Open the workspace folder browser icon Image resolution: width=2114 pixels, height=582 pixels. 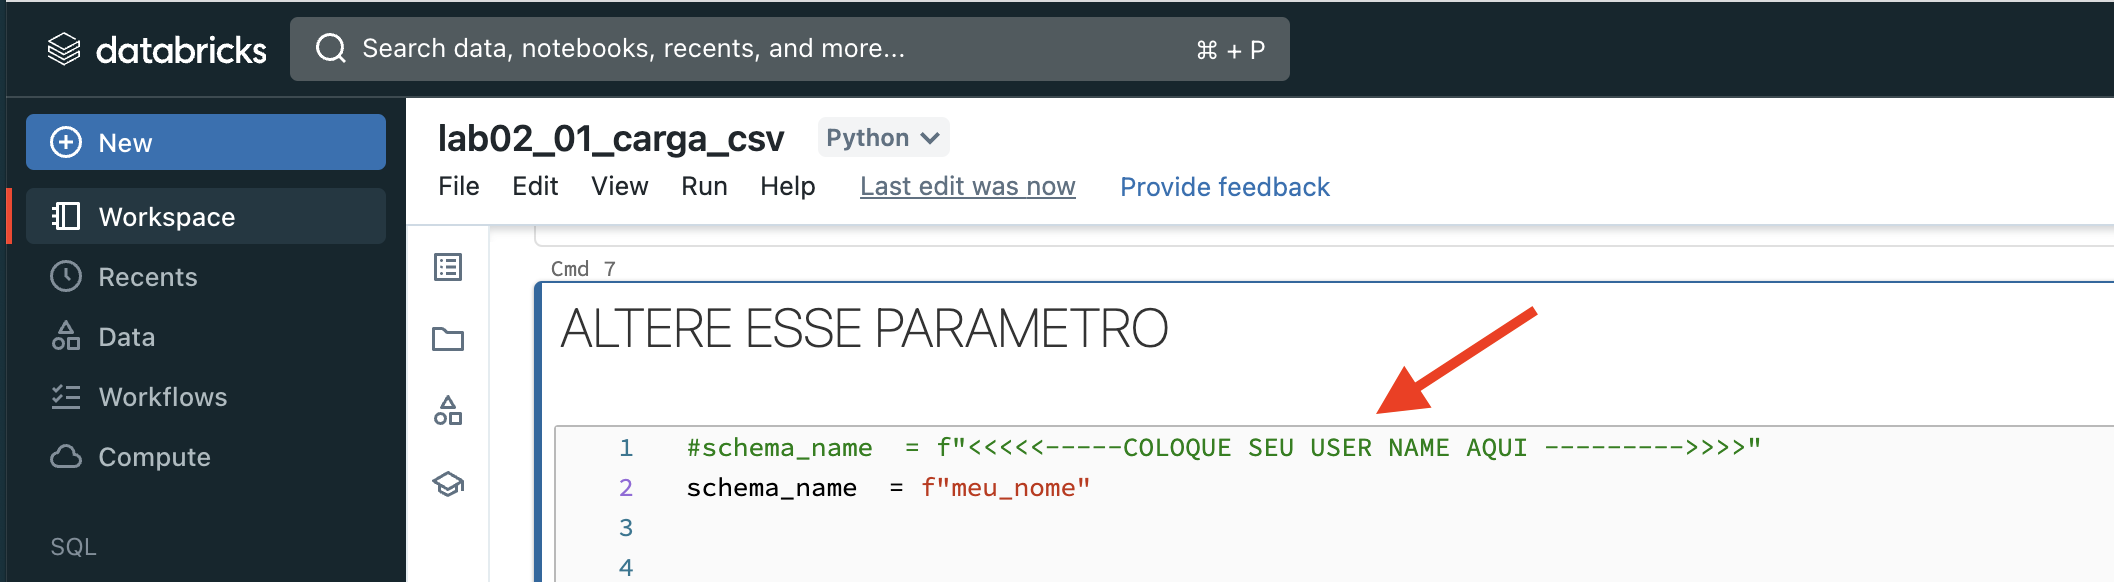(x=448, y=339)
